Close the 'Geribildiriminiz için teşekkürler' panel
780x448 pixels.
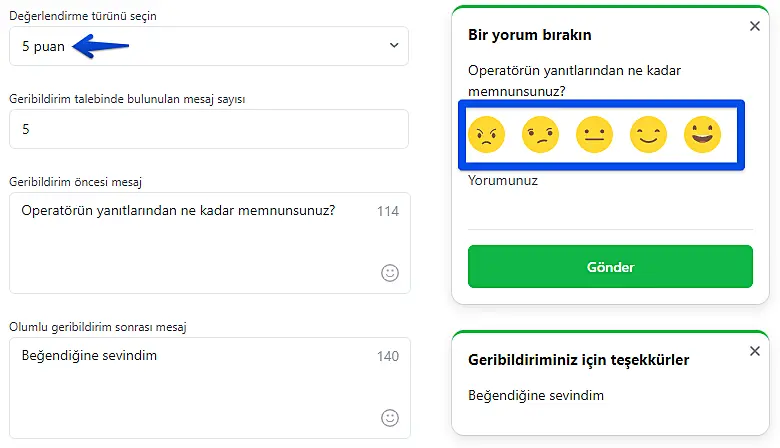(x=755, y=351)
